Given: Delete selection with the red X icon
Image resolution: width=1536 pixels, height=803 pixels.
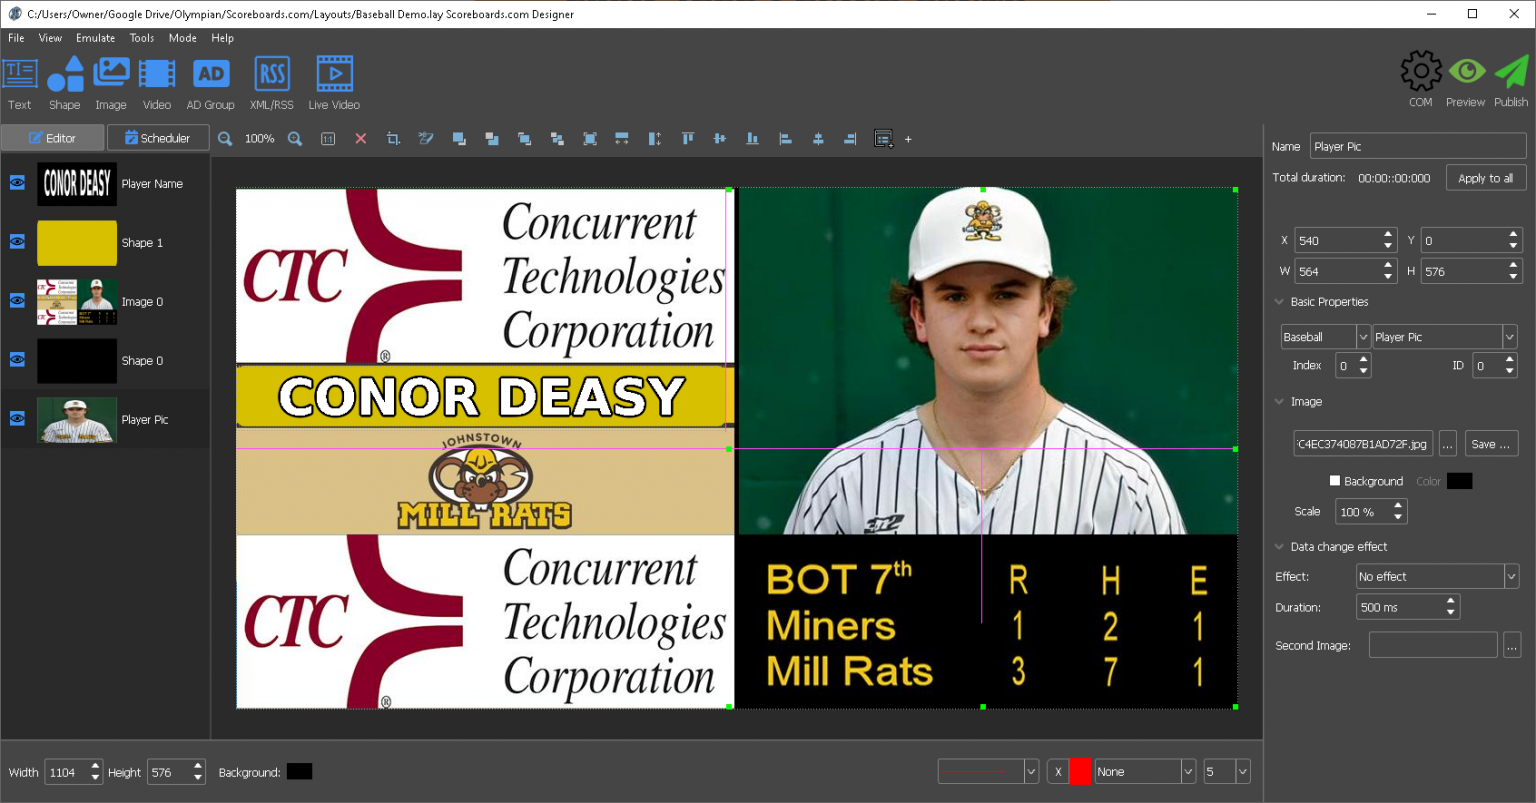Looking at the screenshot, I should [x=360, y=139].
